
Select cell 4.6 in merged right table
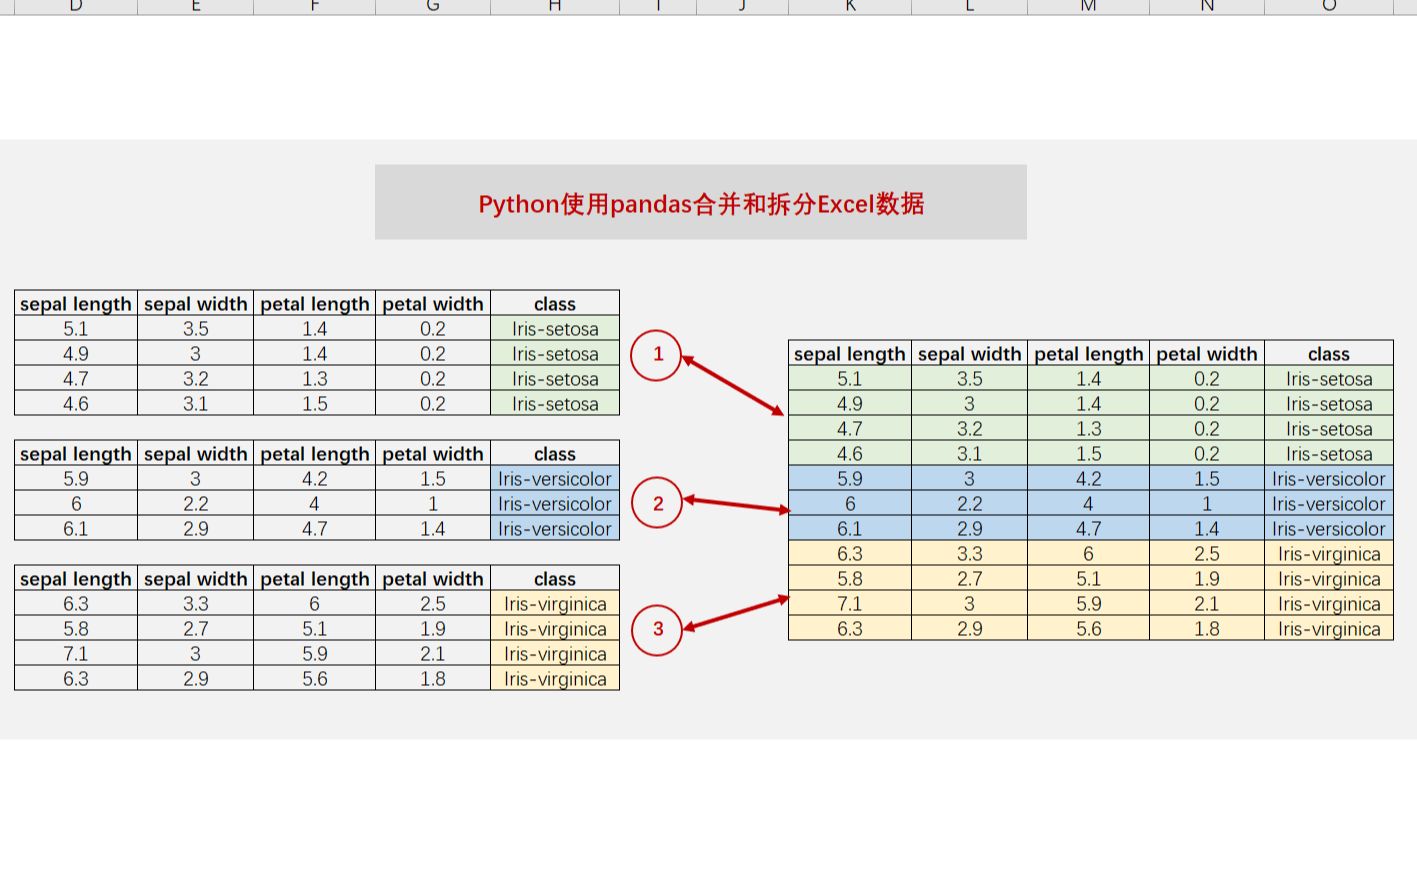(x=850, y=453)
